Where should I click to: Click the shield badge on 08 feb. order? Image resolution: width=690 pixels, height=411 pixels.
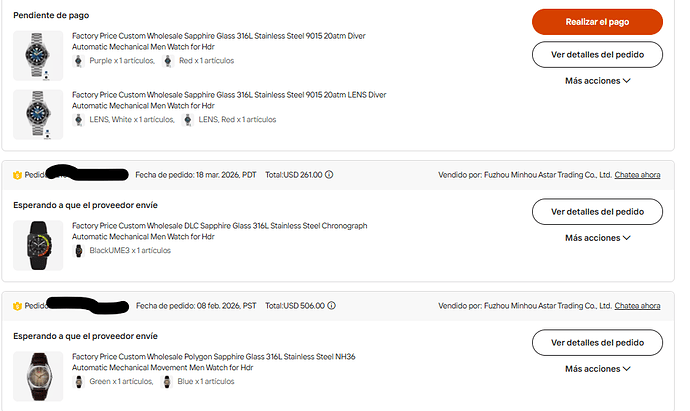click(18, 306)
